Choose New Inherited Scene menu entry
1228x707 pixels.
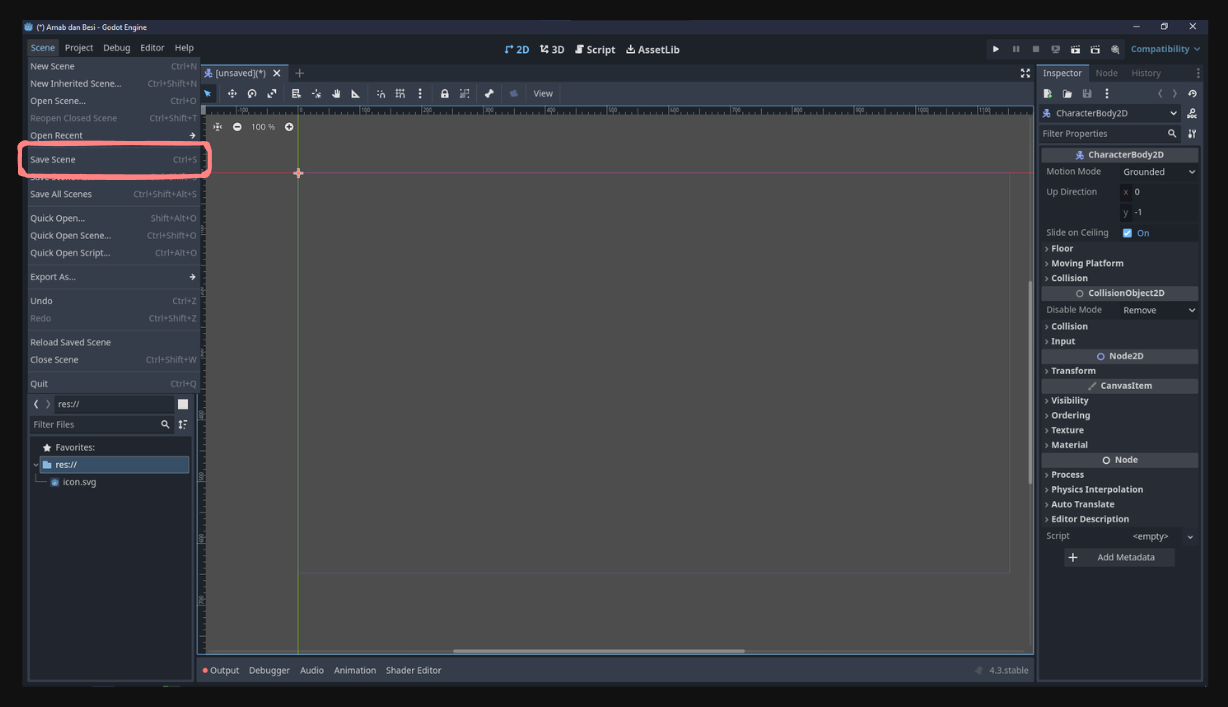coord(113,84)
